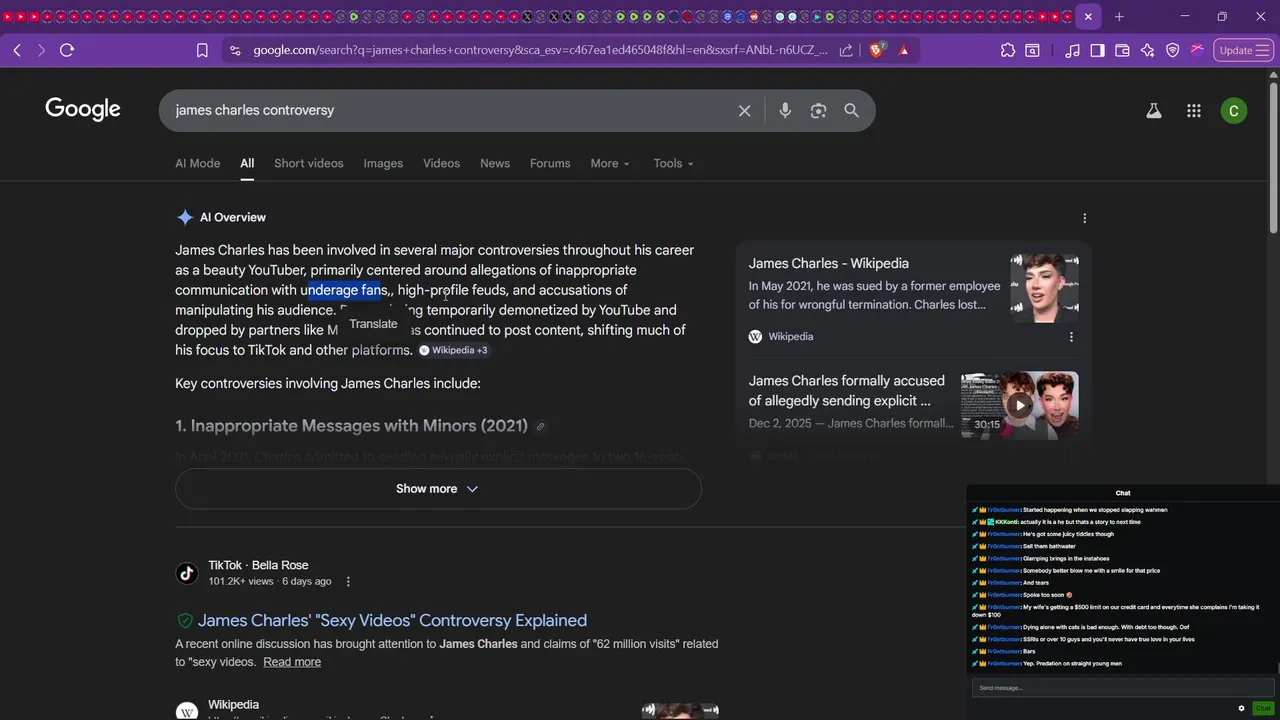Open the Wikipedia +3 sources chip
Screen dimensions: 1280x720
tap(453, 350)
